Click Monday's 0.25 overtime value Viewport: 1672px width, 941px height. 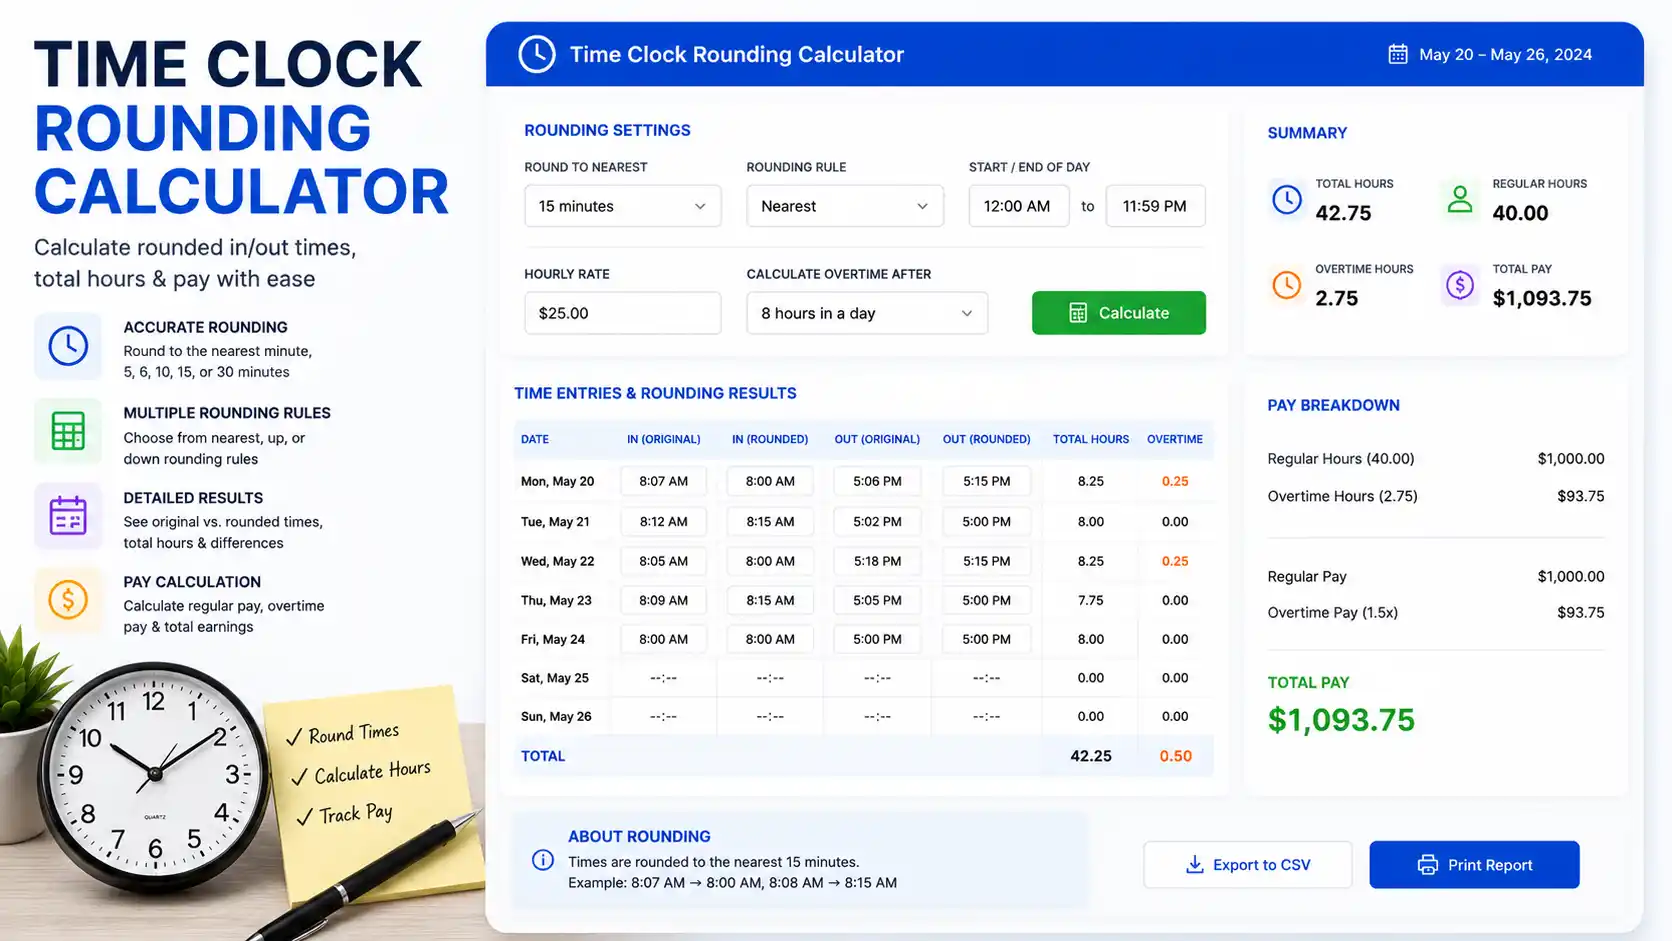(x=1175, y=481)
